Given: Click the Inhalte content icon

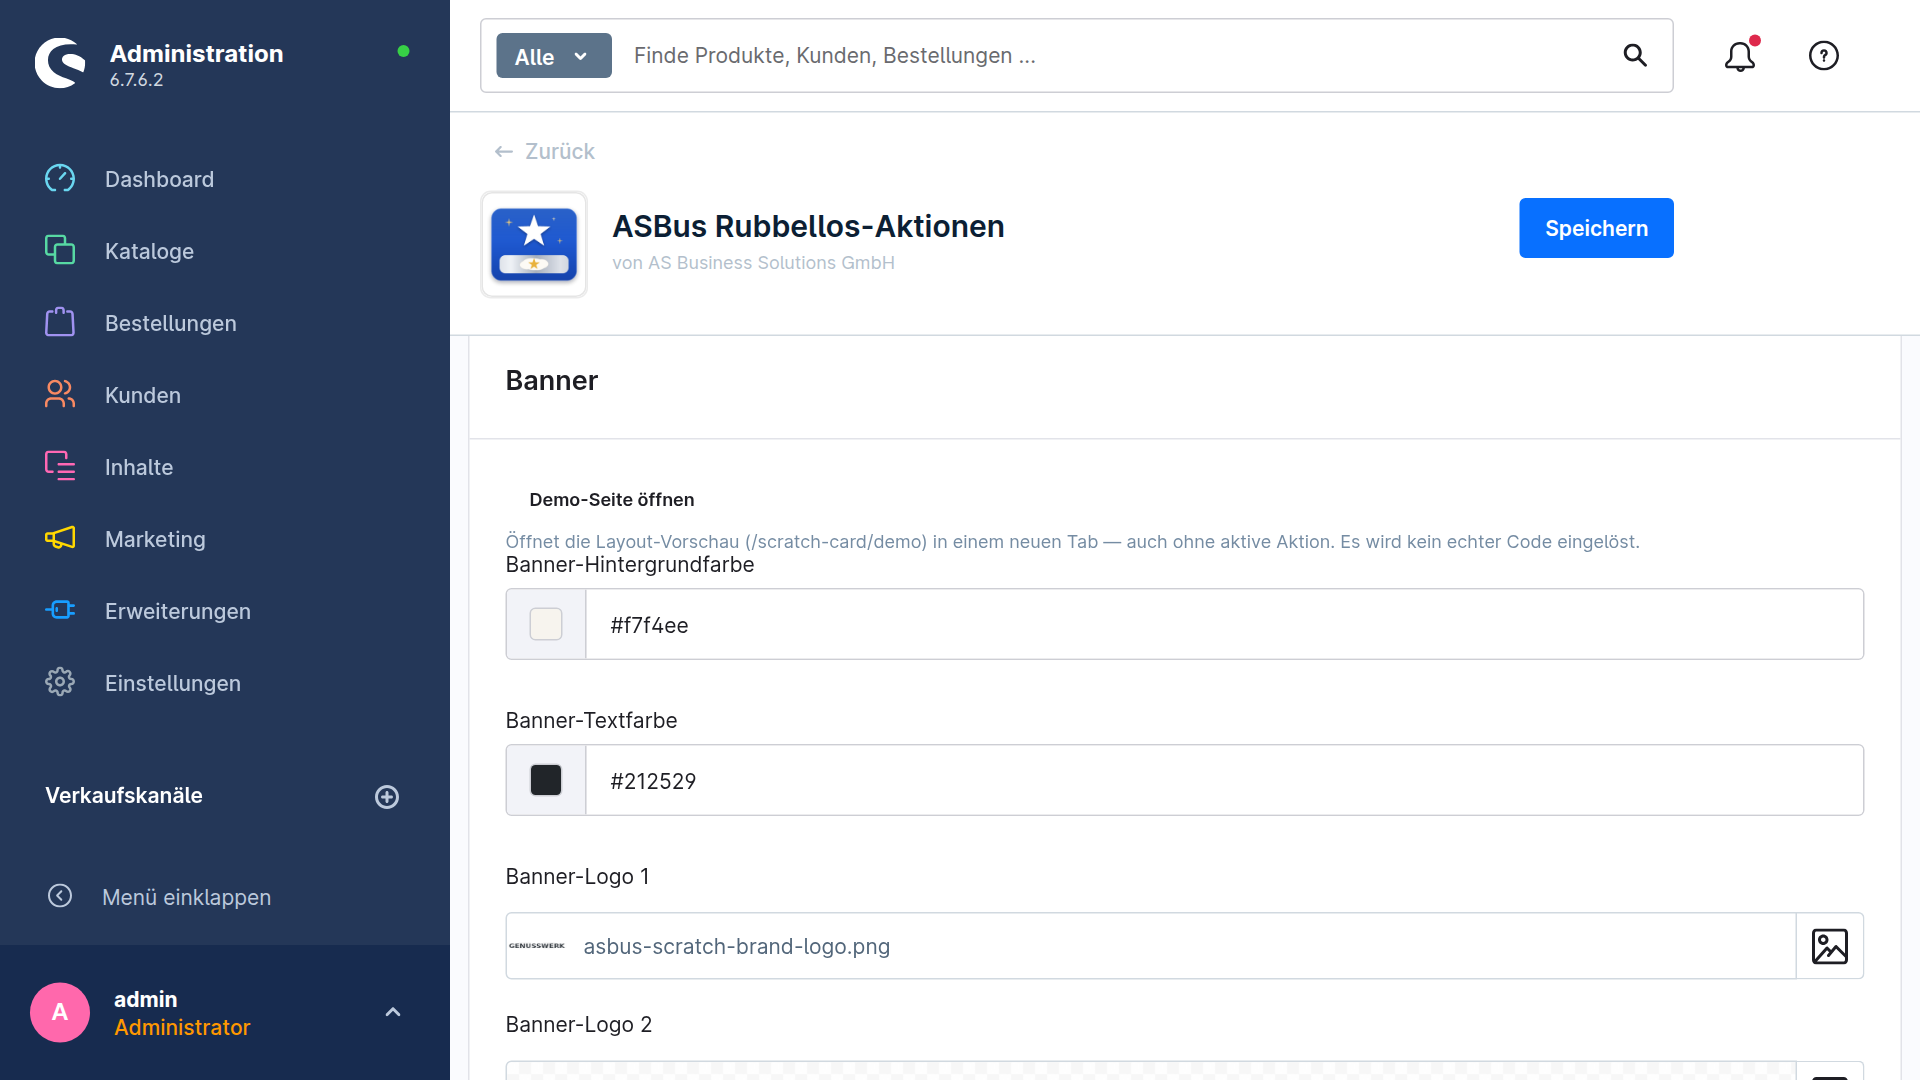Looking at the screenshot, I should pyautogui.click(x=60, y=466).
